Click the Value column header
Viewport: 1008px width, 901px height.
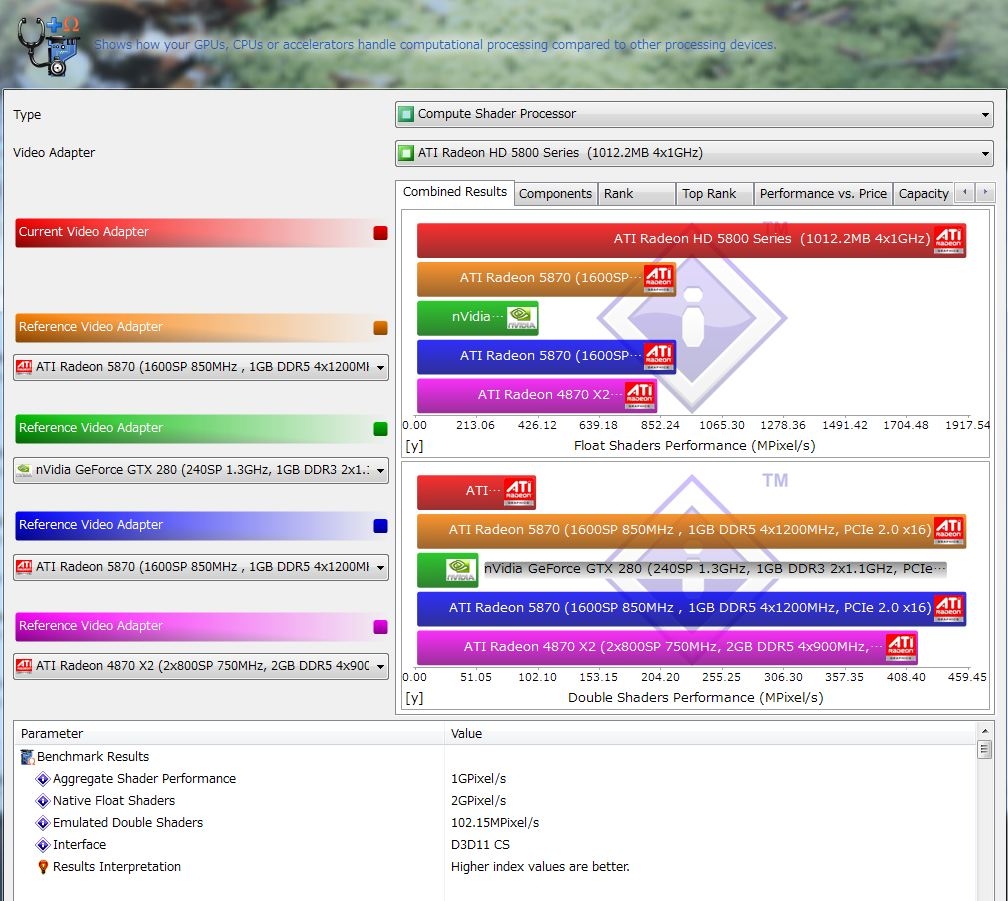click(x=710, y=733)
